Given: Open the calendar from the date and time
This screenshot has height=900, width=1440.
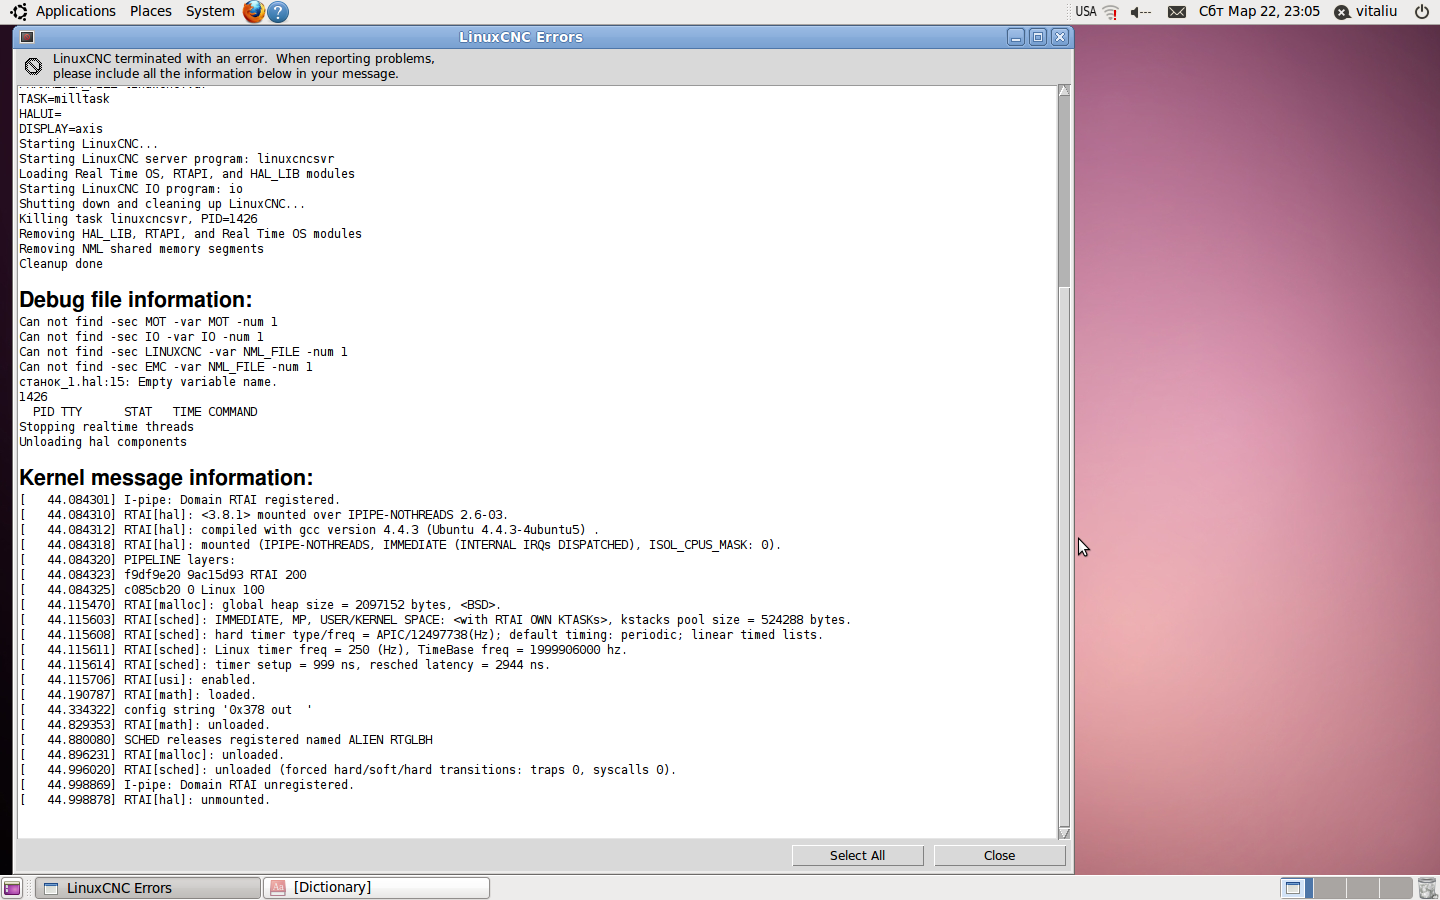Looking at the screenshot, I should (1259, 11).
